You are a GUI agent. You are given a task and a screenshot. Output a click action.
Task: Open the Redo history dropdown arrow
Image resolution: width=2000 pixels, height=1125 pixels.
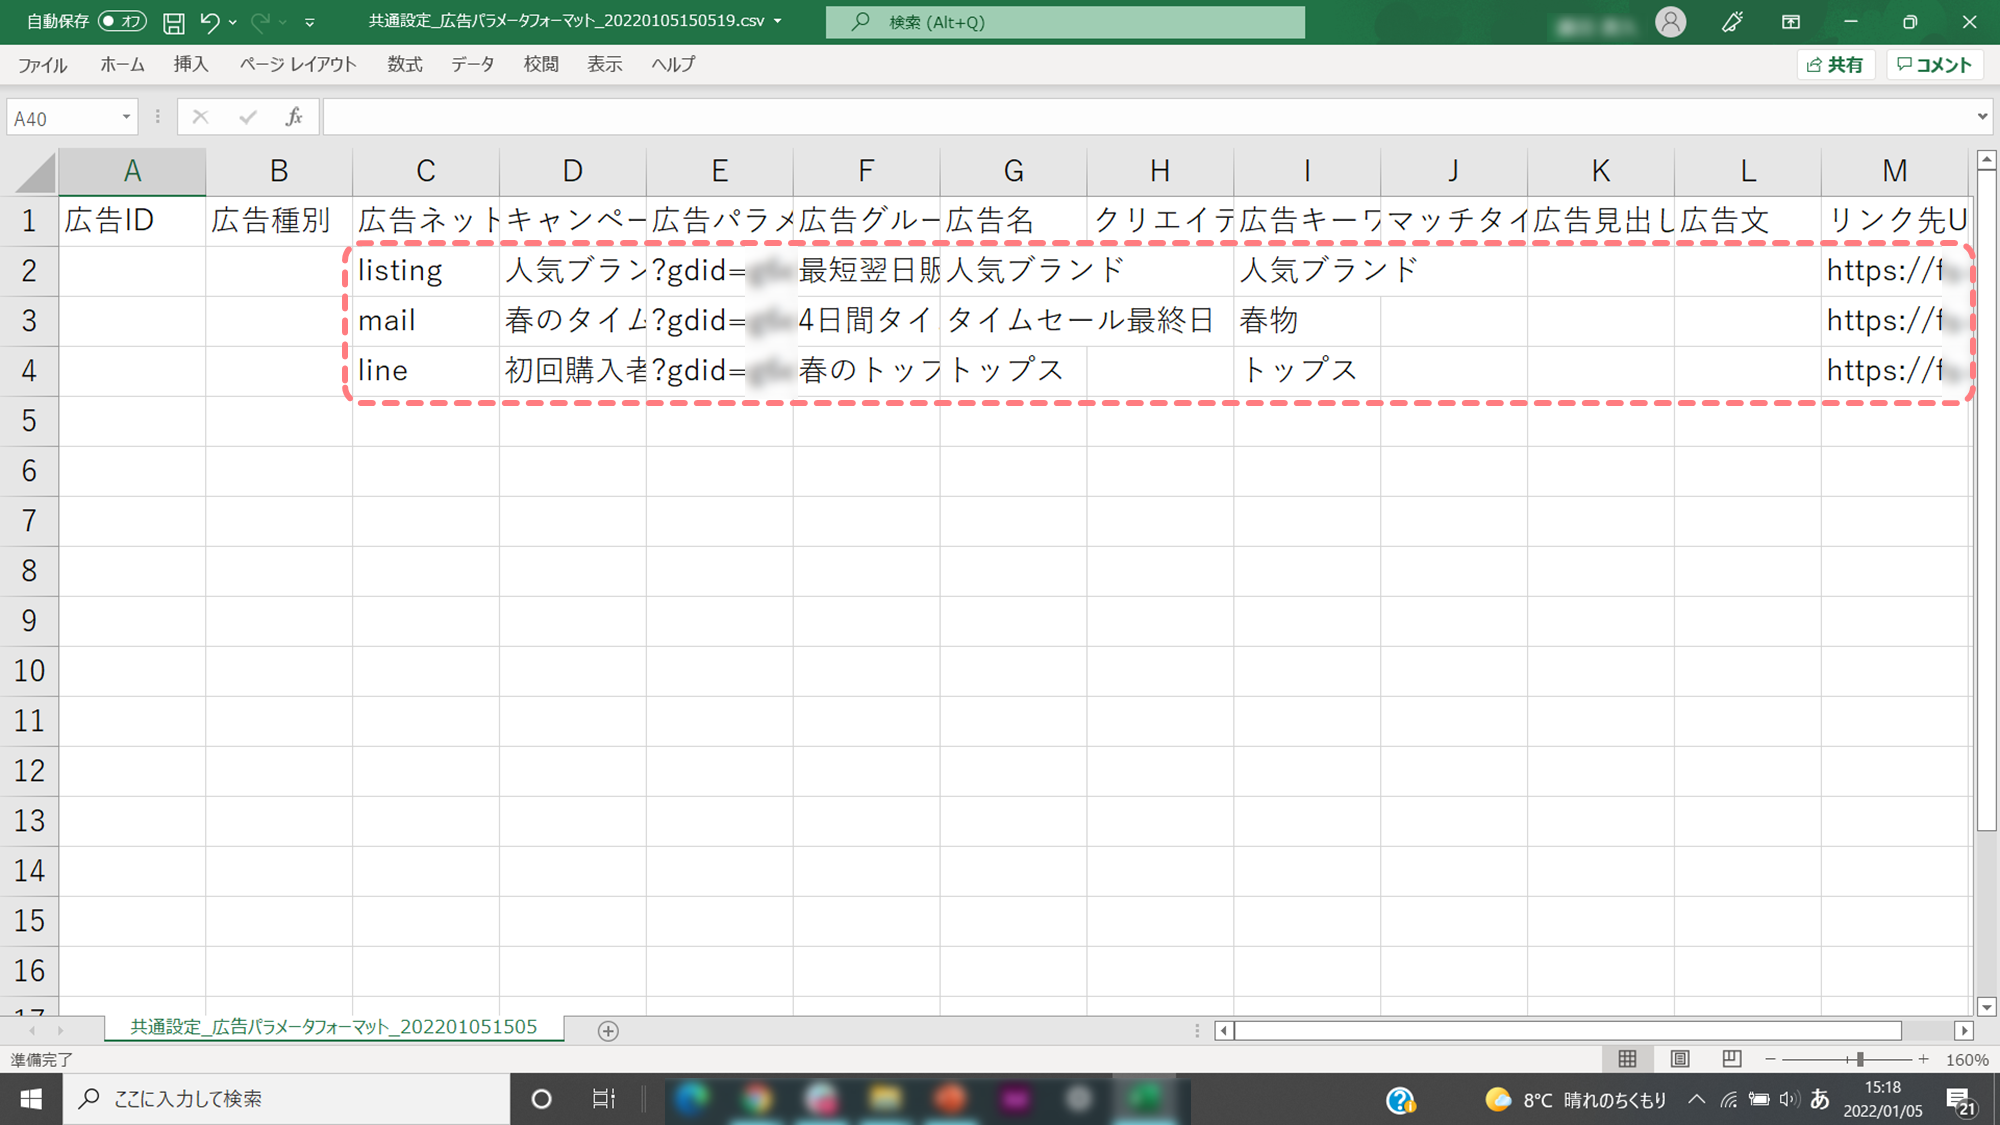point(284,22)
